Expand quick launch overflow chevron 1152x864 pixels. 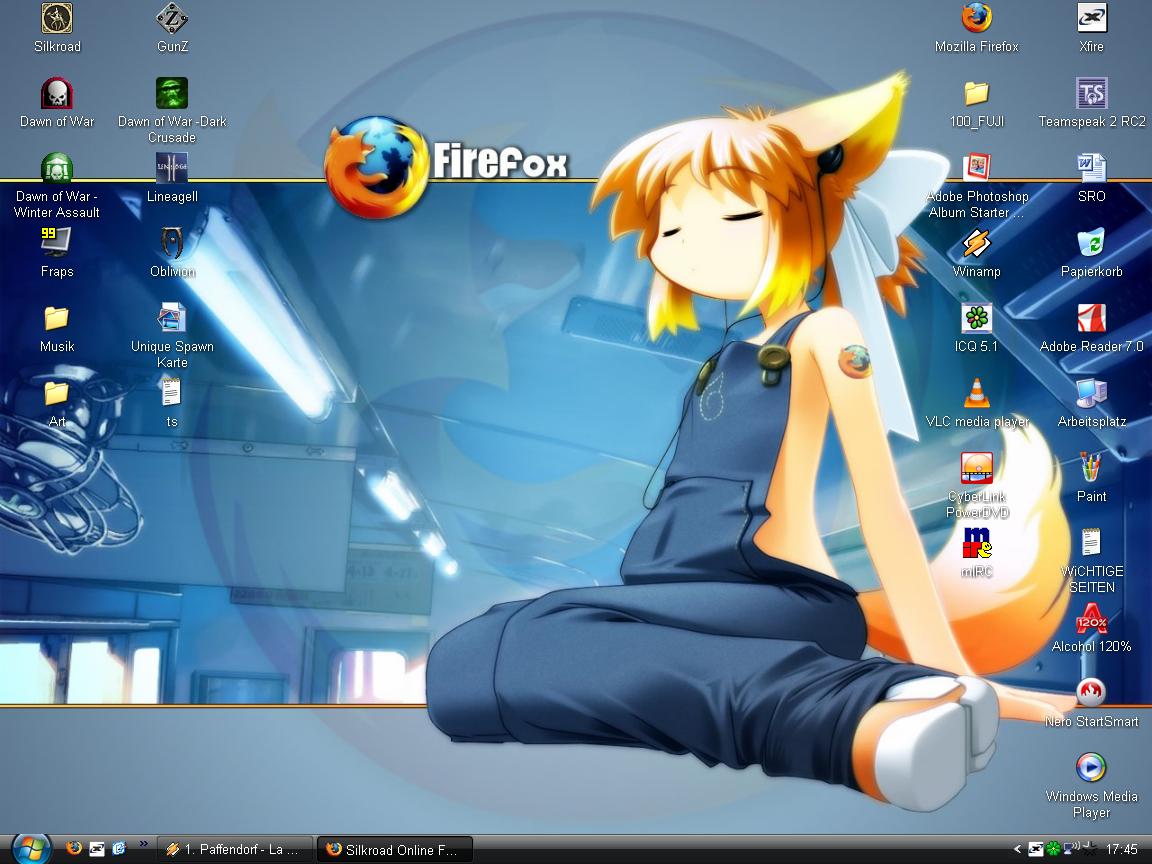(143, 844)
